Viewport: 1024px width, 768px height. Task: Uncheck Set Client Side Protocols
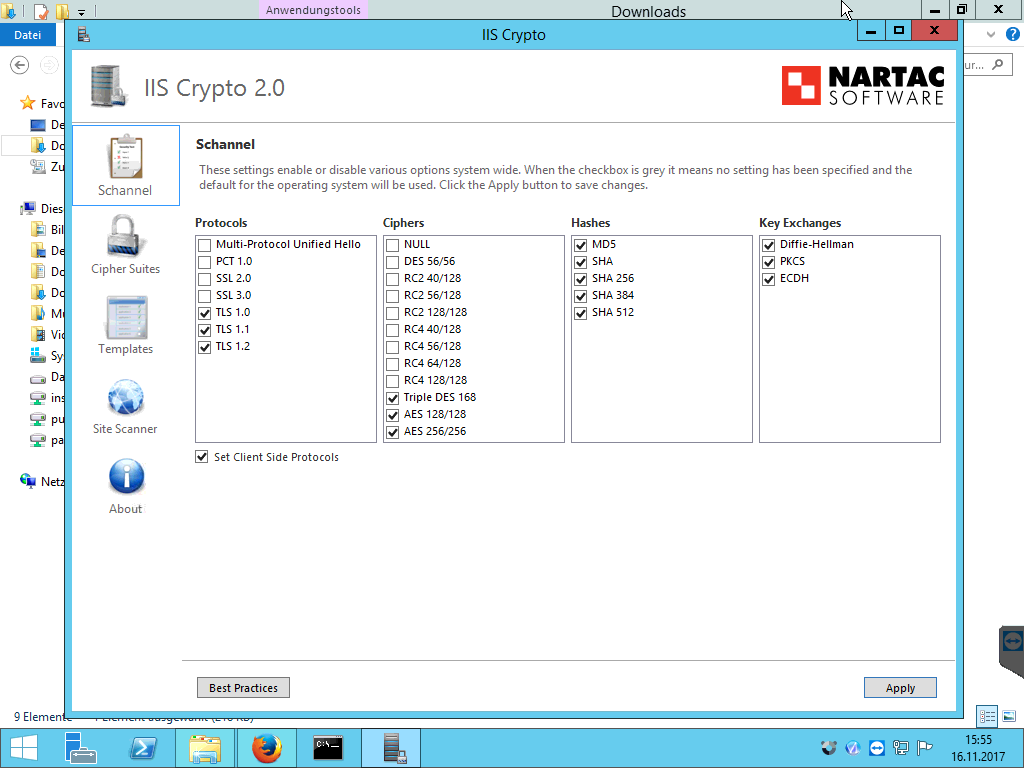[x=204, y=458]
